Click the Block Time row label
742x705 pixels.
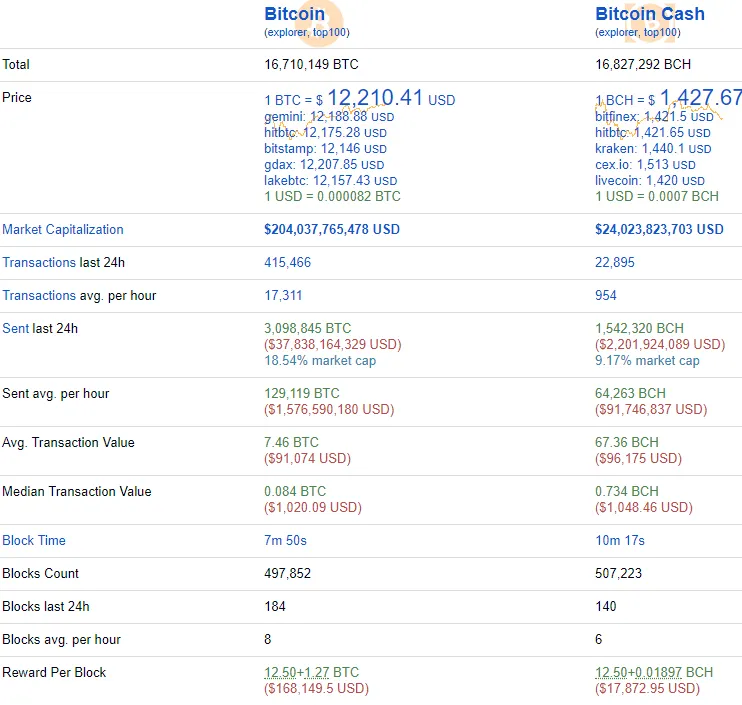point(34,540)
